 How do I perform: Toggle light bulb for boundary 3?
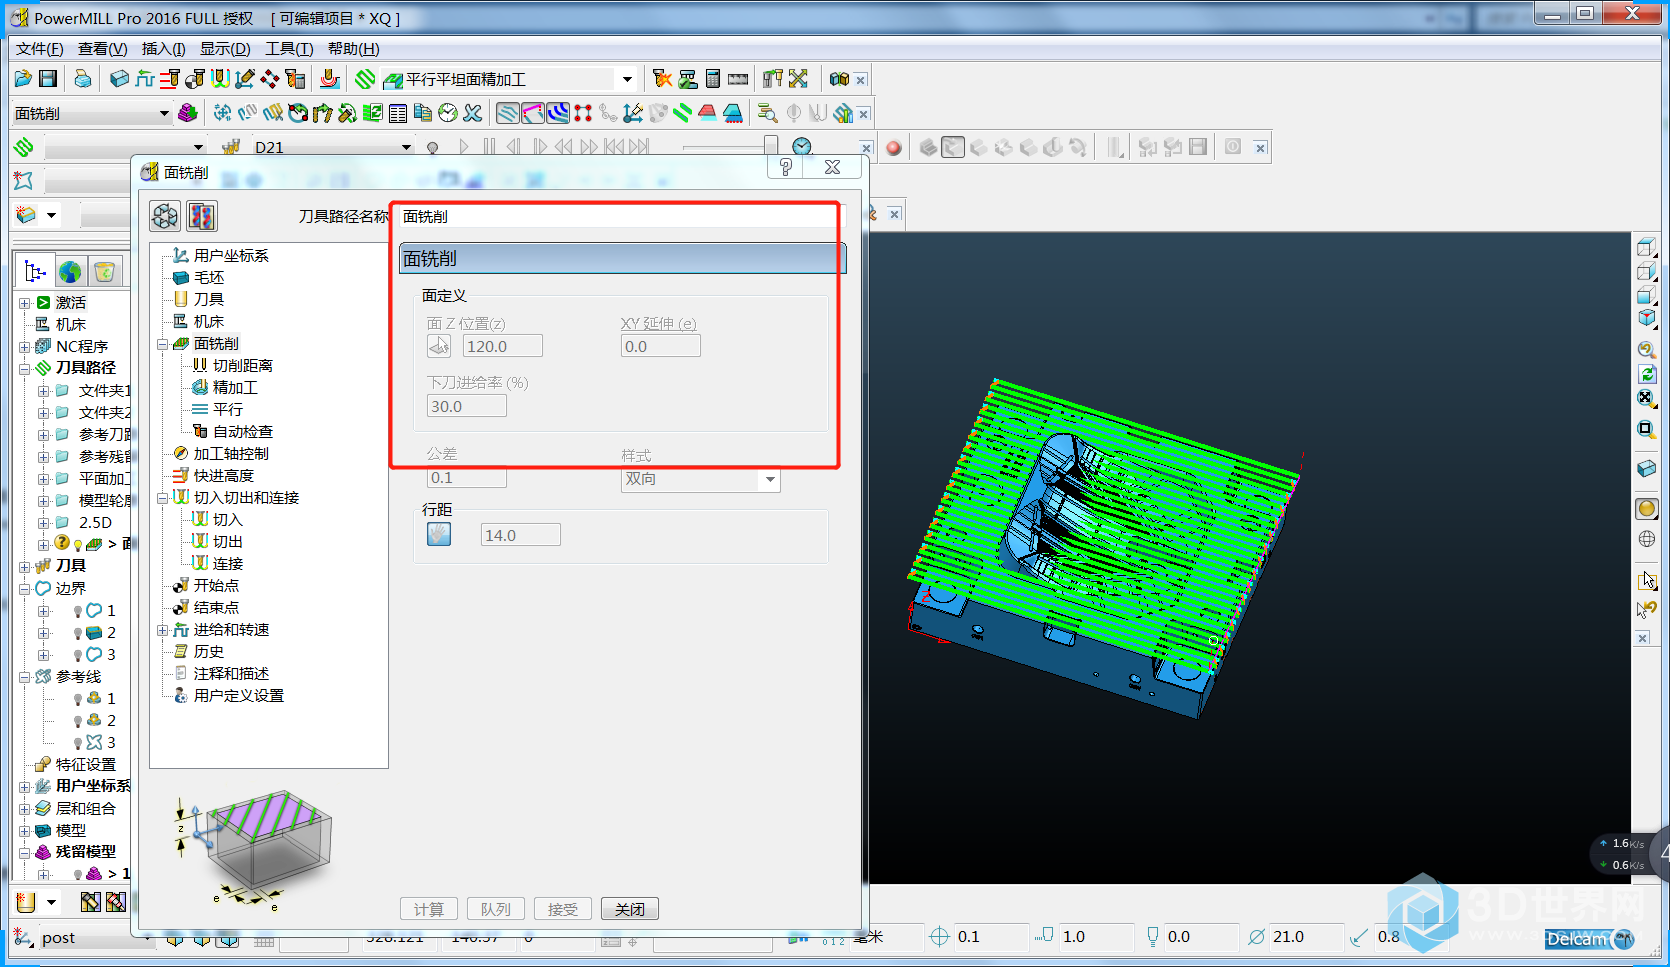pos(78,655)
